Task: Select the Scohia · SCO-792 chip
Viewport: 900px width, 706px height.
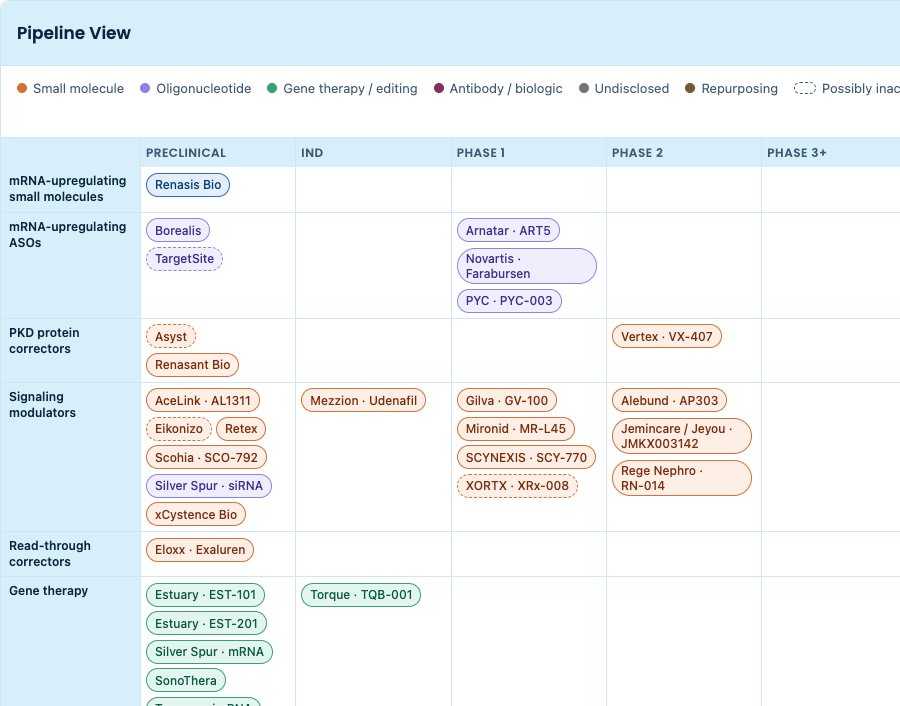Action: (206, 457)
